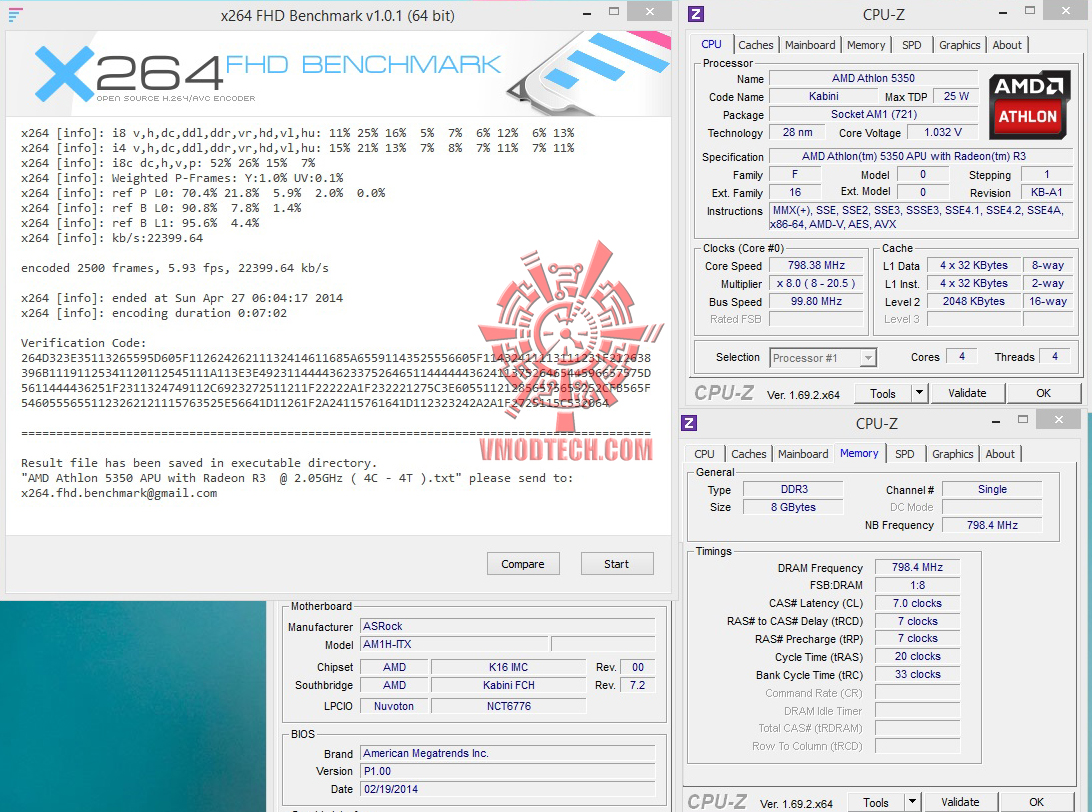Open the Graphics tab in top CPU-Z window
1092x812 pixels.
[x=959, y=45]
